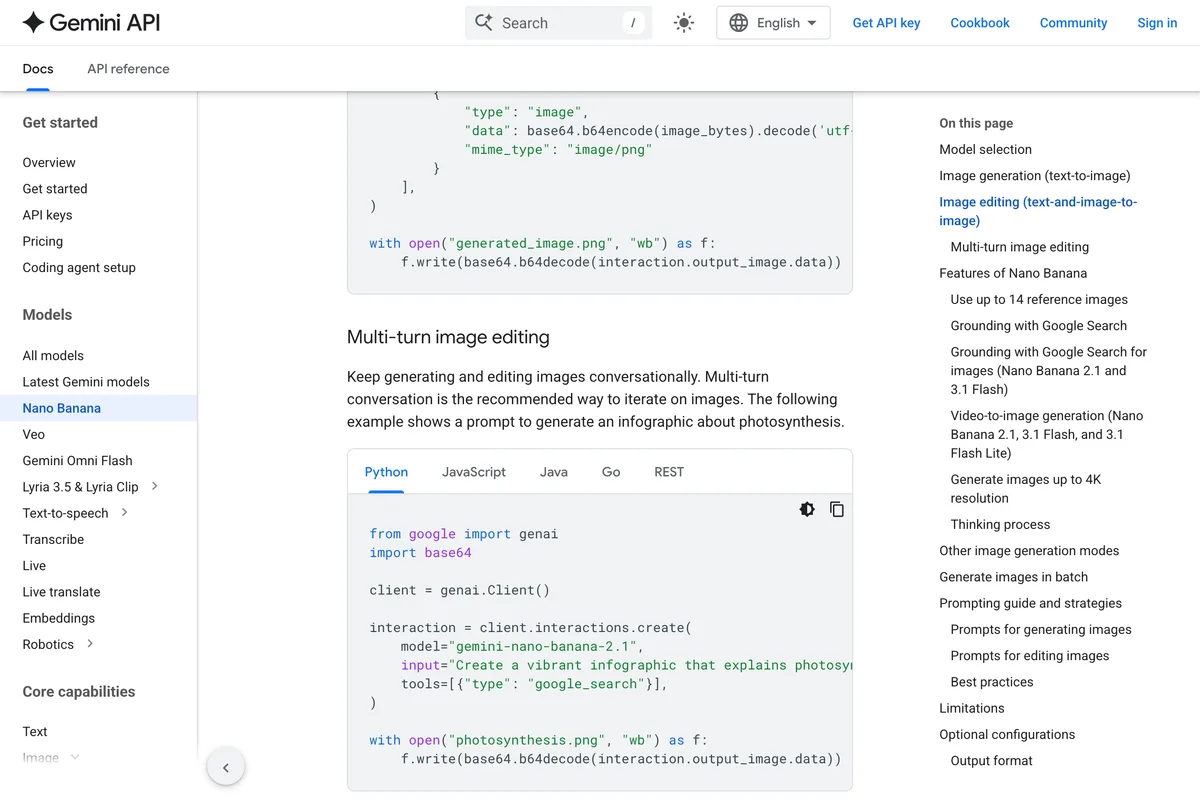Viewport: 1200px width, 800px height.
Task: Click the search magnifier icon
Action: (484, 22)
